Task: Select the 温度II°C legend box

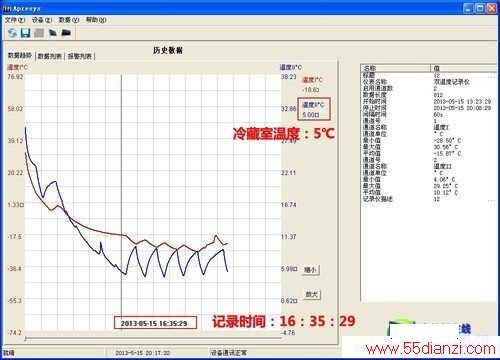Action: [314, 109]
